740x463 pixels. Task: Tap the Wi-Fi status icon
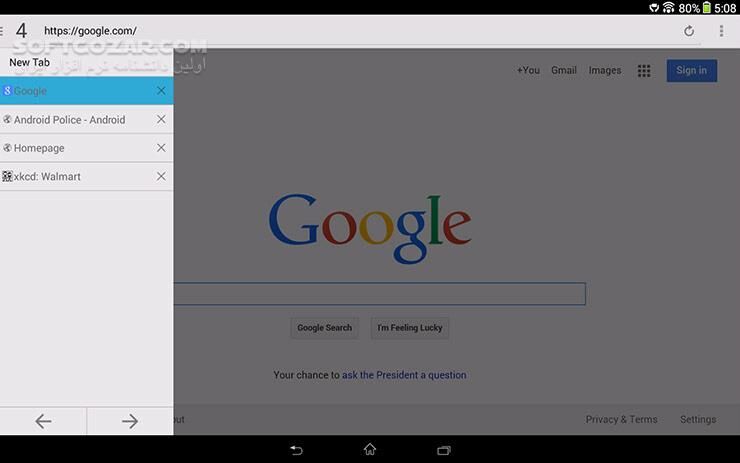tap(668, 8)
